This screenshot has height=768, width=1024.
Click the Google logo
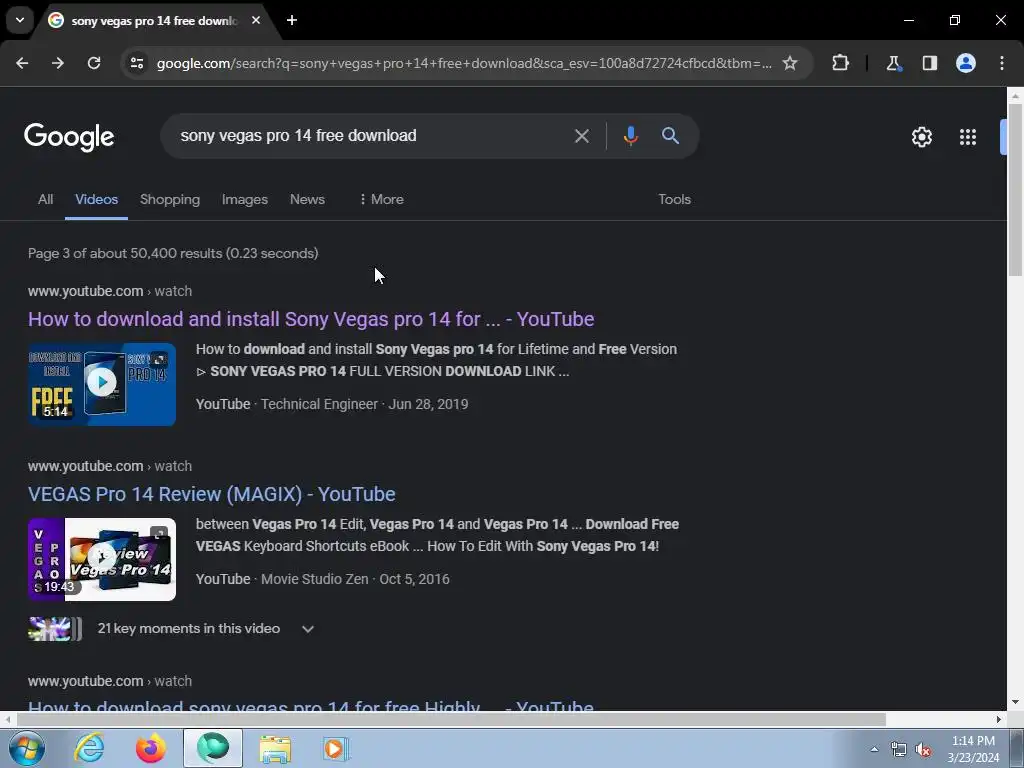[x=69, y=137]
